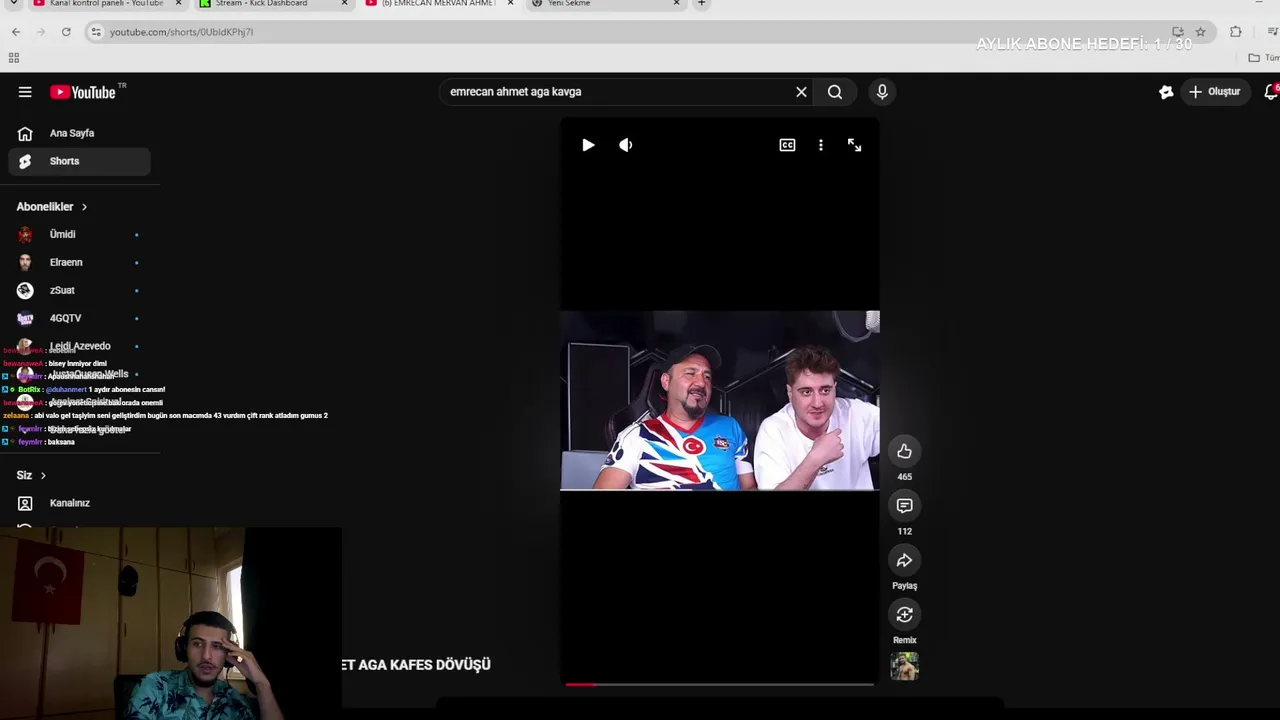The image size is (1280, 720).
Task: Open 4GQTV subscription channel
Action: click(x=80, y=318)
